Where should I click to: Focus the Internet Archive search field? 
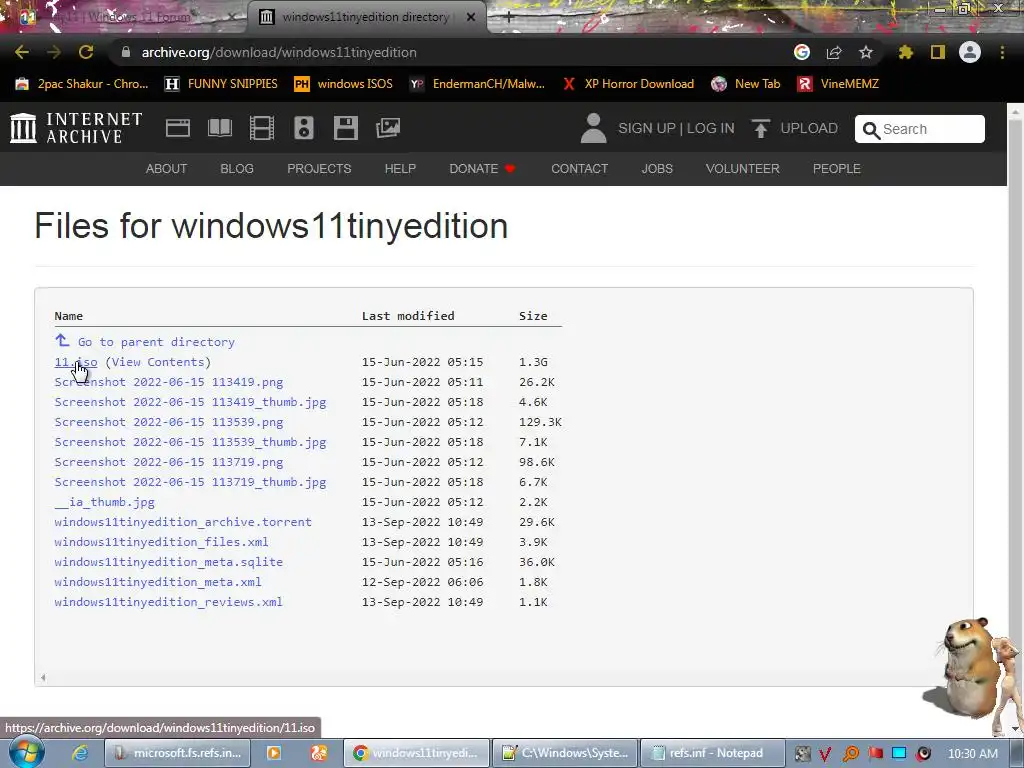click(x=920, y=129)
